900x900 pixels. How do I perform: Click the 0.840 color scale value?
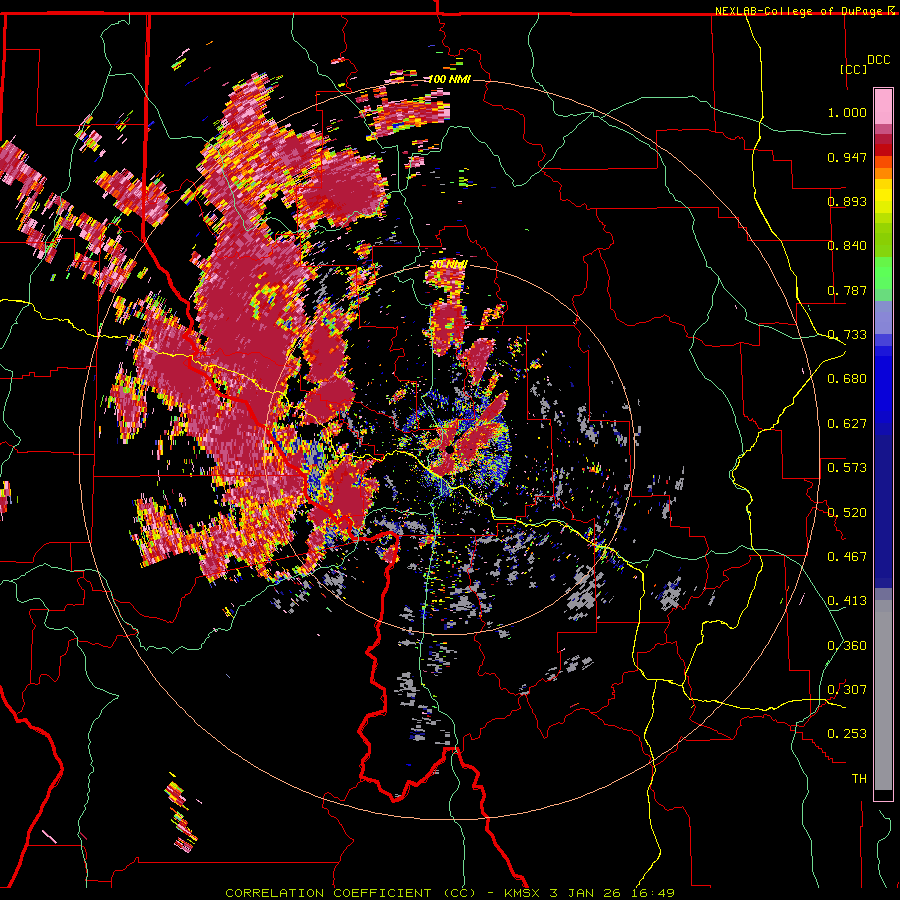click(x=847, y=246)
